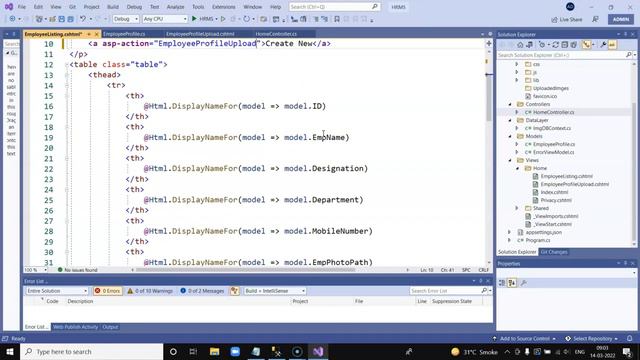Open the Debug configuration dropdown
The image size is (640, 360).
(126, 19)
